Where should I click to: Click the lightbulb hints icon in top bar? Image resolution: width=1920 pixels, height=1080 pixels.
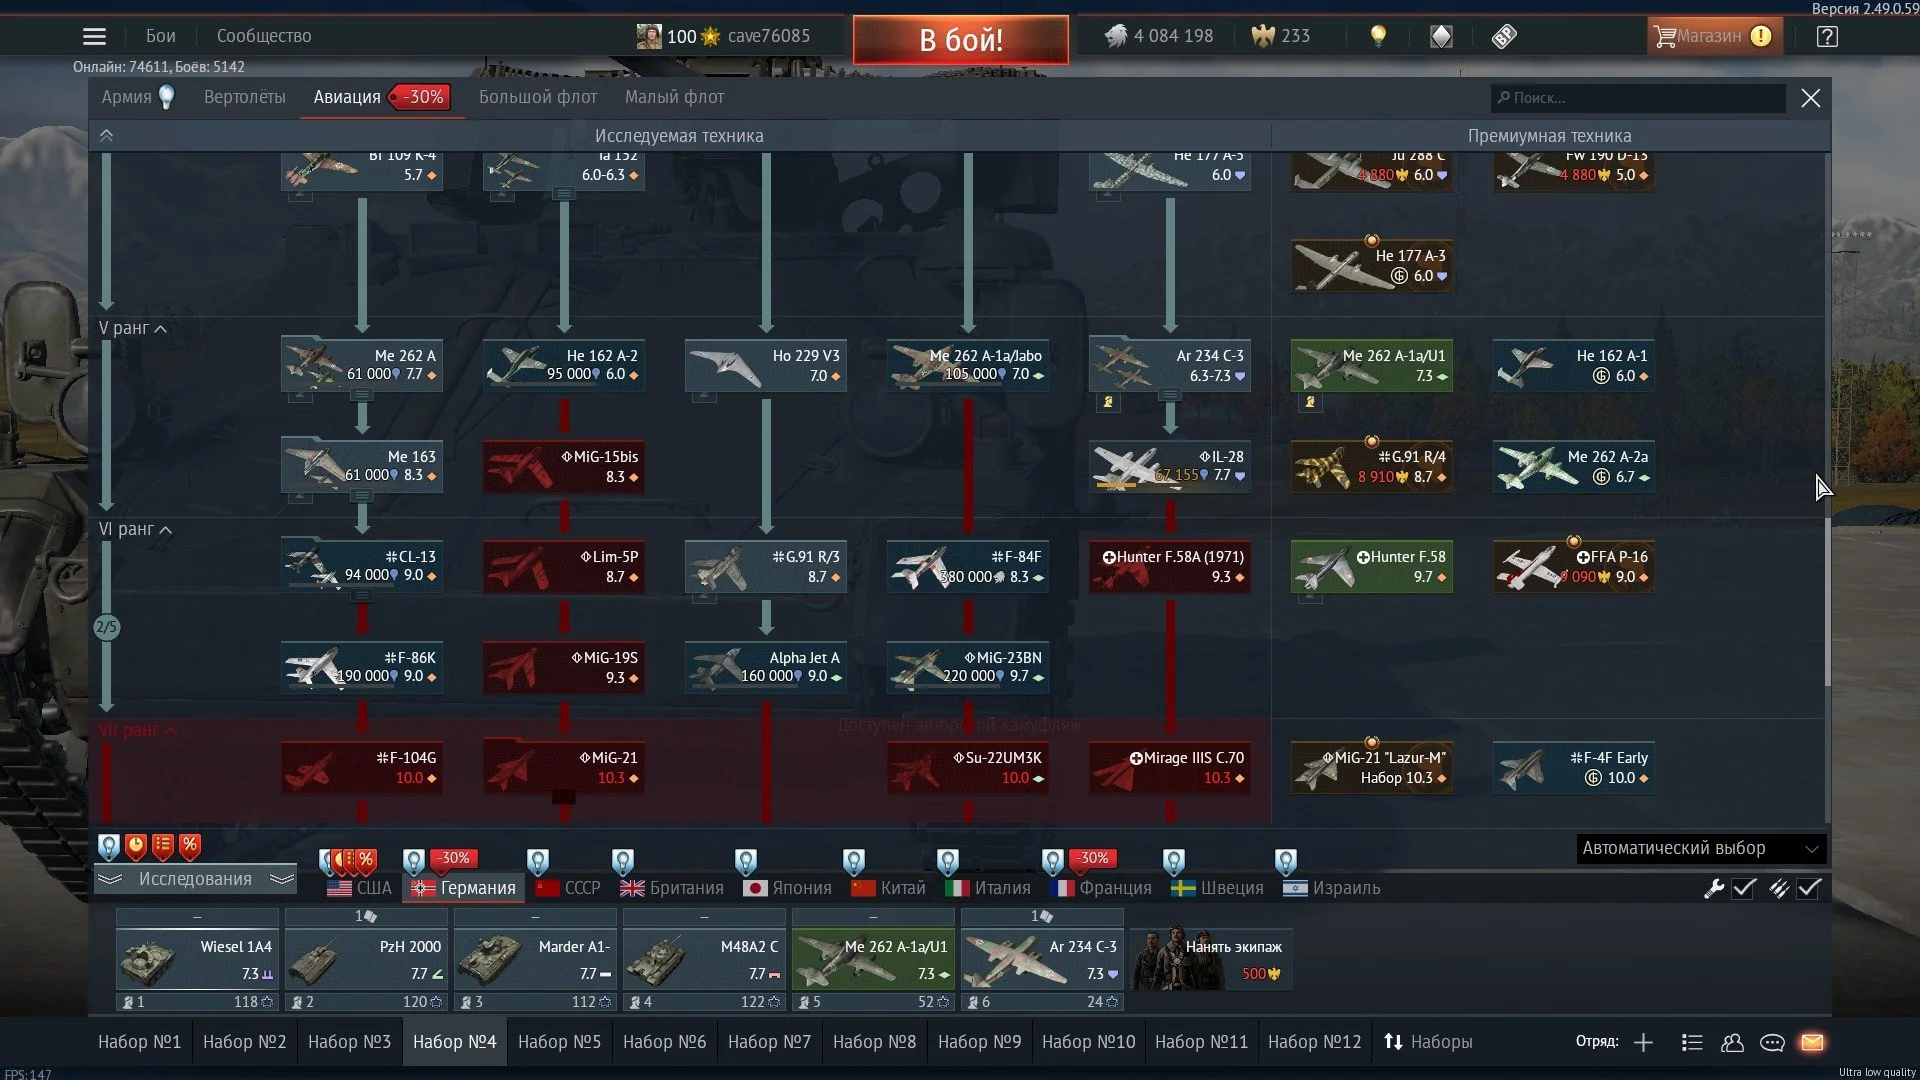point(1378,37)
